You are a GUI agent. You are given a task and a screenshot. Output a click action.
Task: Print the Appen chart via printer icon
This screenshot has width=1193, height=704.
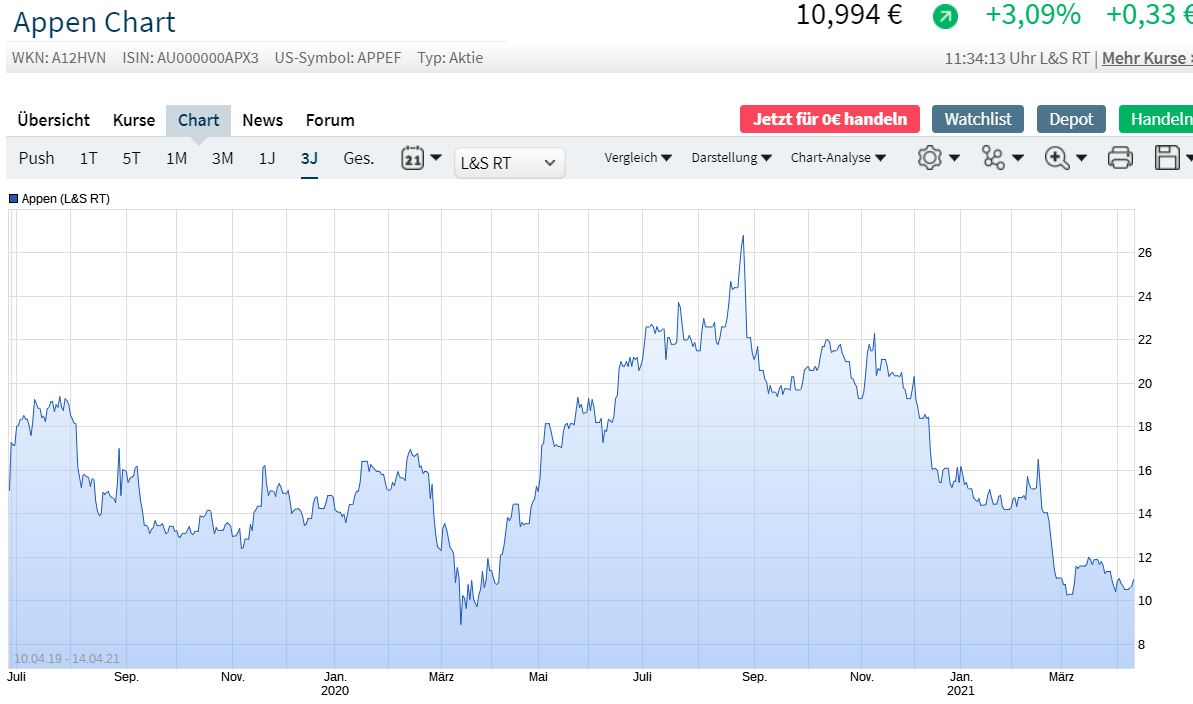click(x=1120, y=158)
